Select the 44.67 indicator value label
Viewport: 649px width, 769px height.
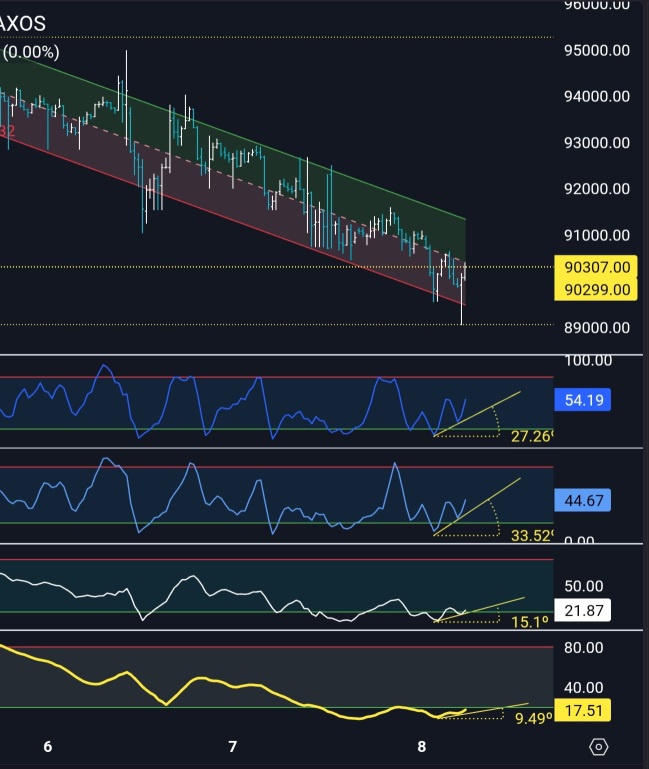point(582,500)
